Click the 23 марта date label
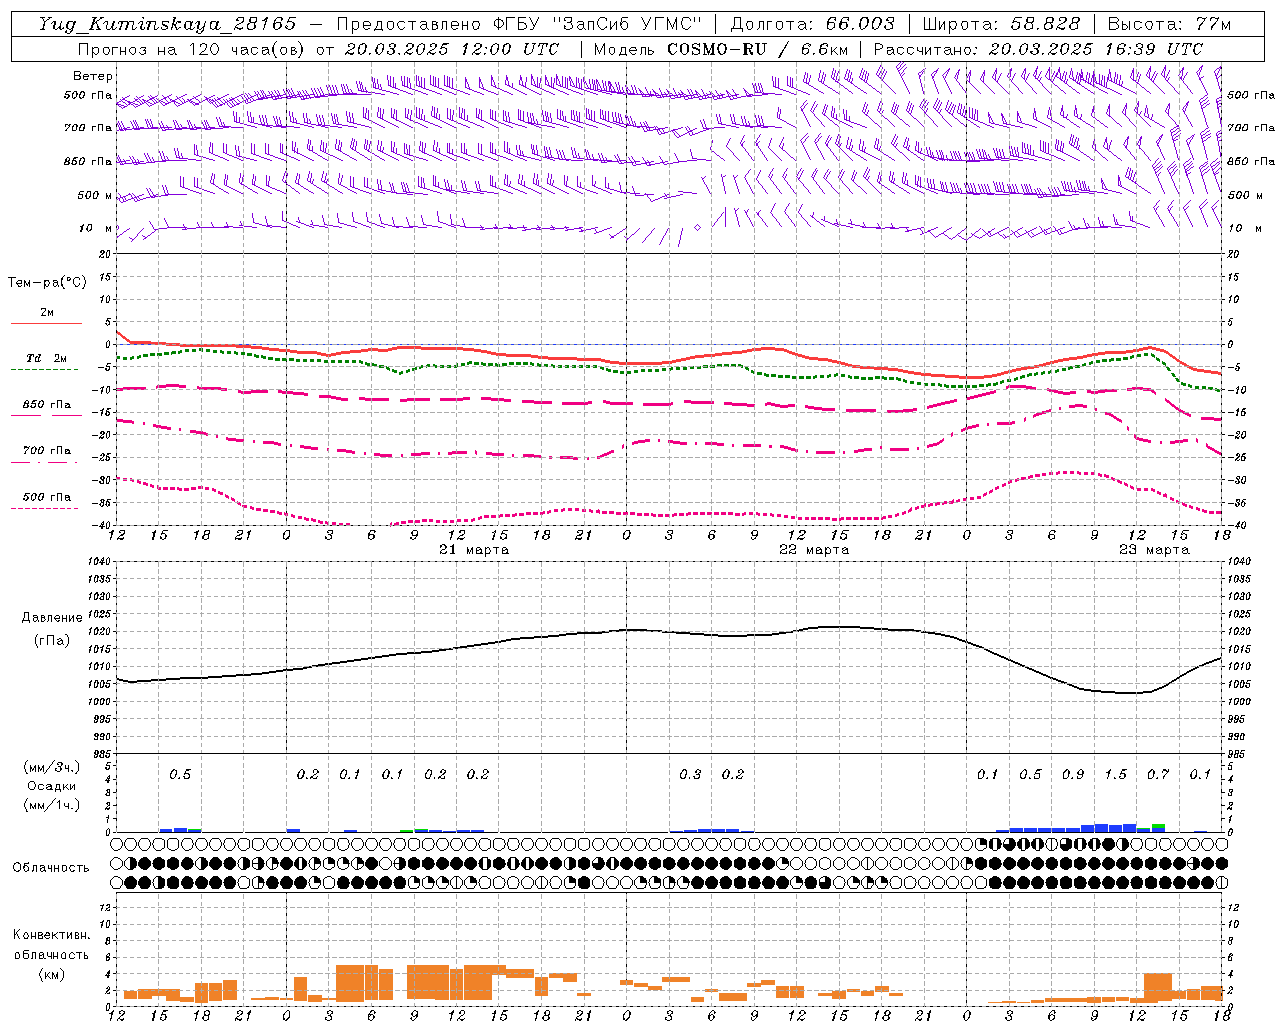Viewport: 1280px width, 1024px height. click(x=1154, y=550)
